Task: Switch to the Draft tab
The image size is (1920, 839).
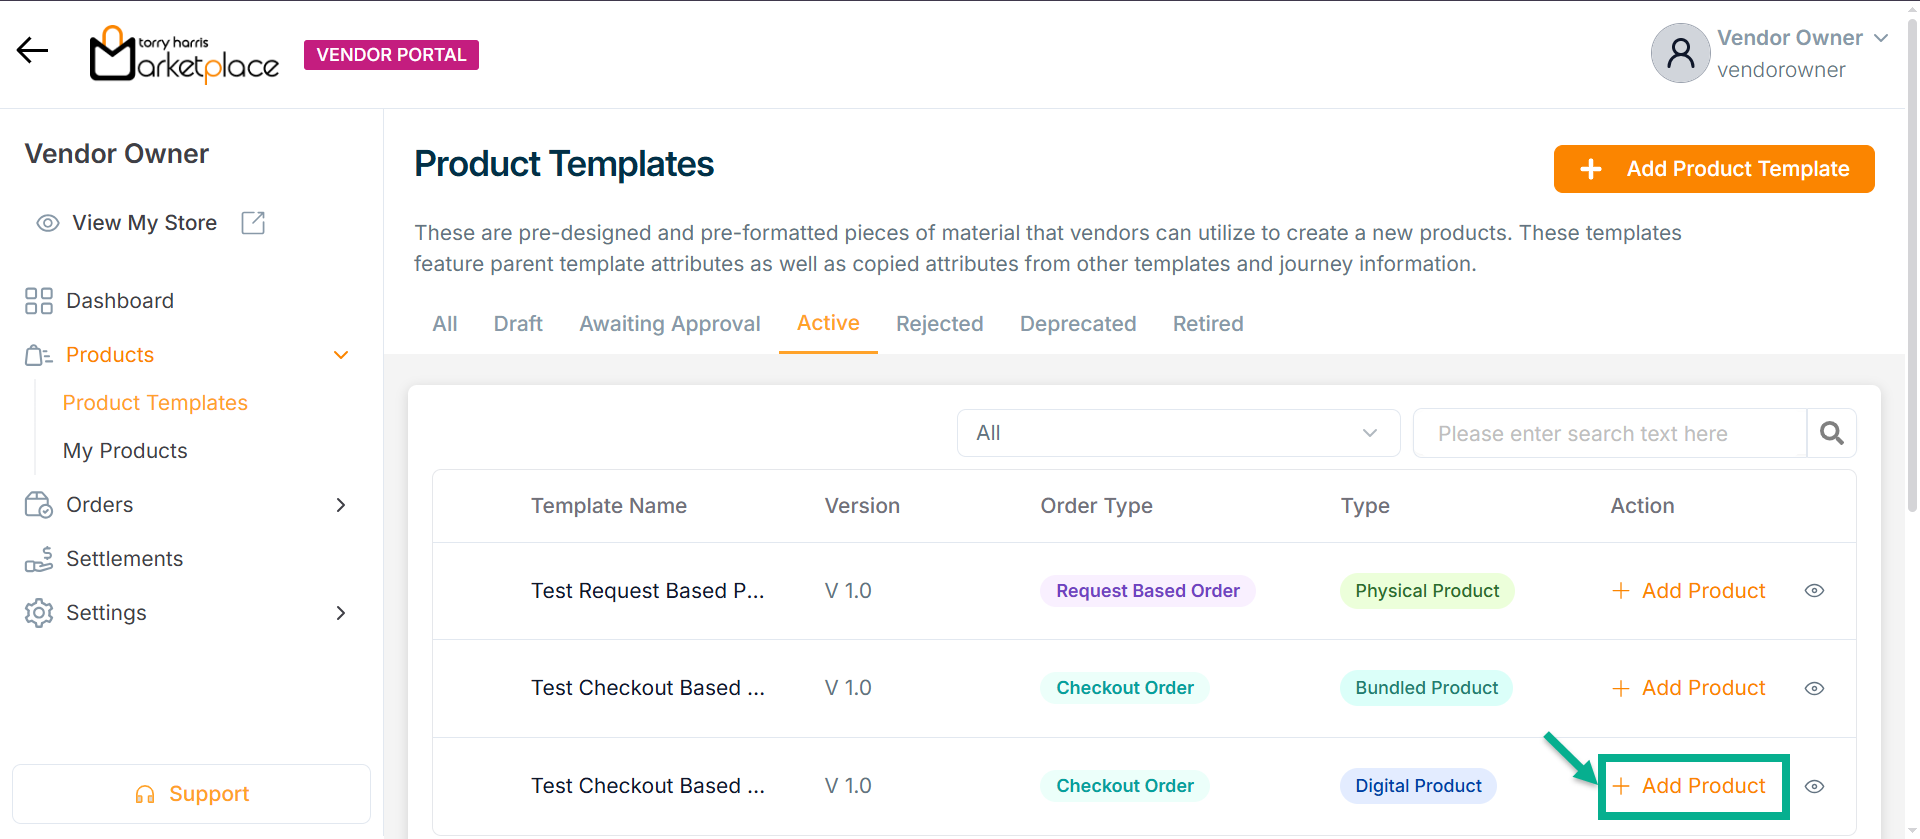Action: tap(518, 324)
